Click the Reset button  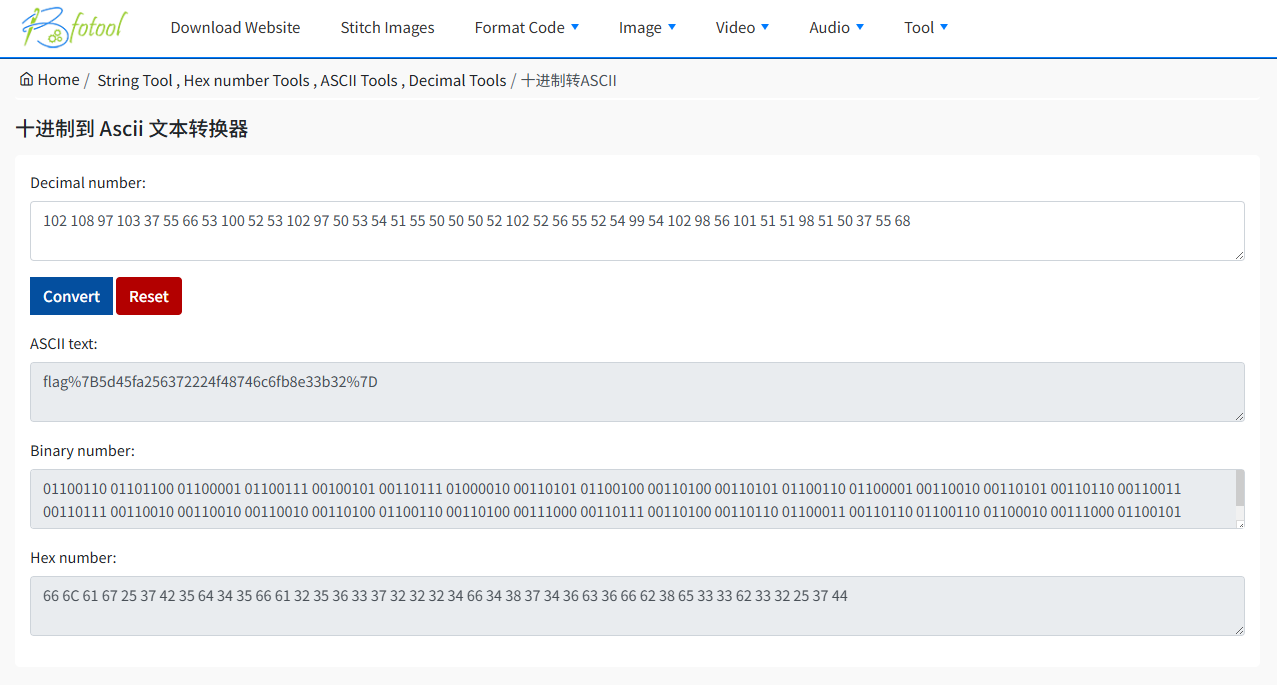coord(149,296)
